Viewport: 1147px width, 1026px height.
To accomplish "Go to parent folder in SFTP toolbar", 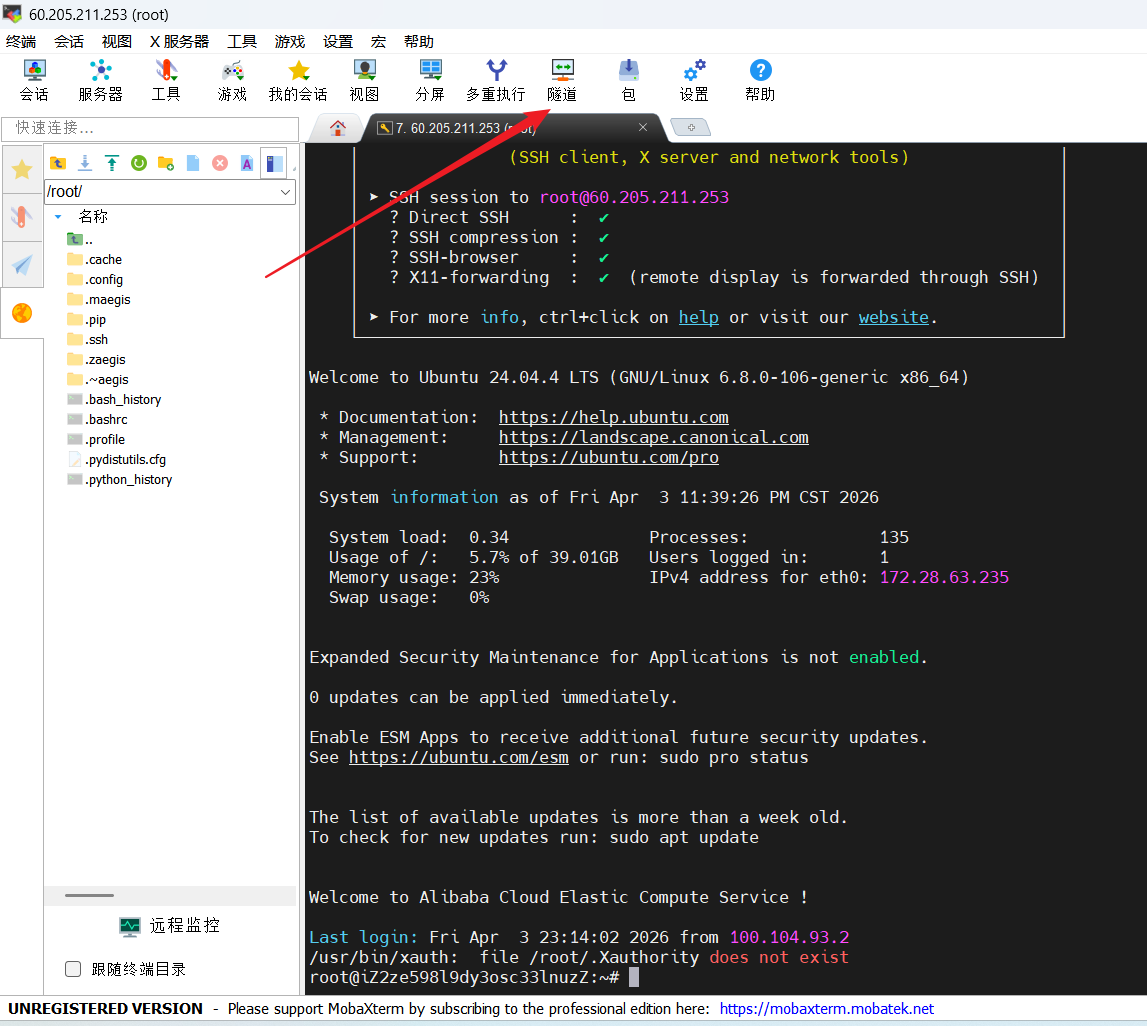I will tap(58, 163).
